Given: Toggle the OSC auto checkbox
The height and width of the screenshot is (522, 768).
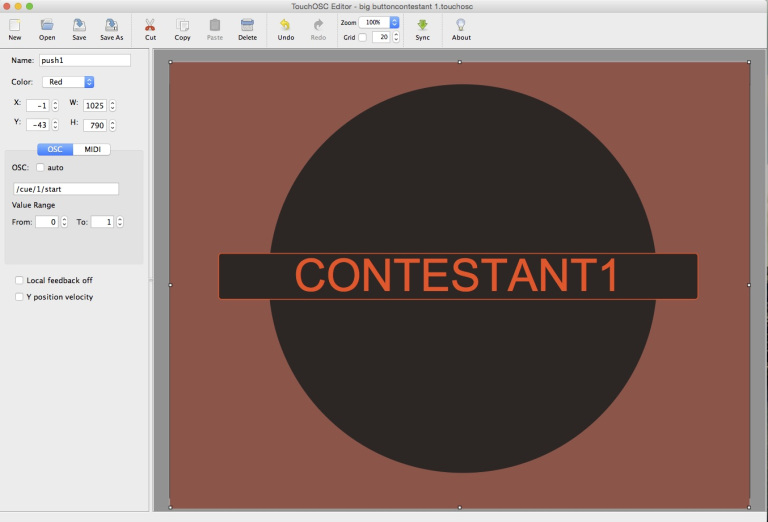Looking at the screenshot, I should [40, 167].
